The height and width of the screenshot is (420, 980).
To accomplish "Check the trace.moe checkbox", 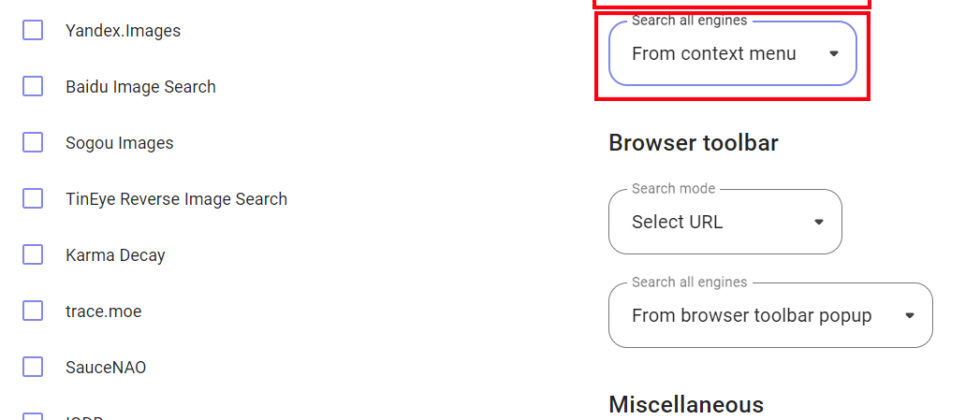I will (33, 311).
